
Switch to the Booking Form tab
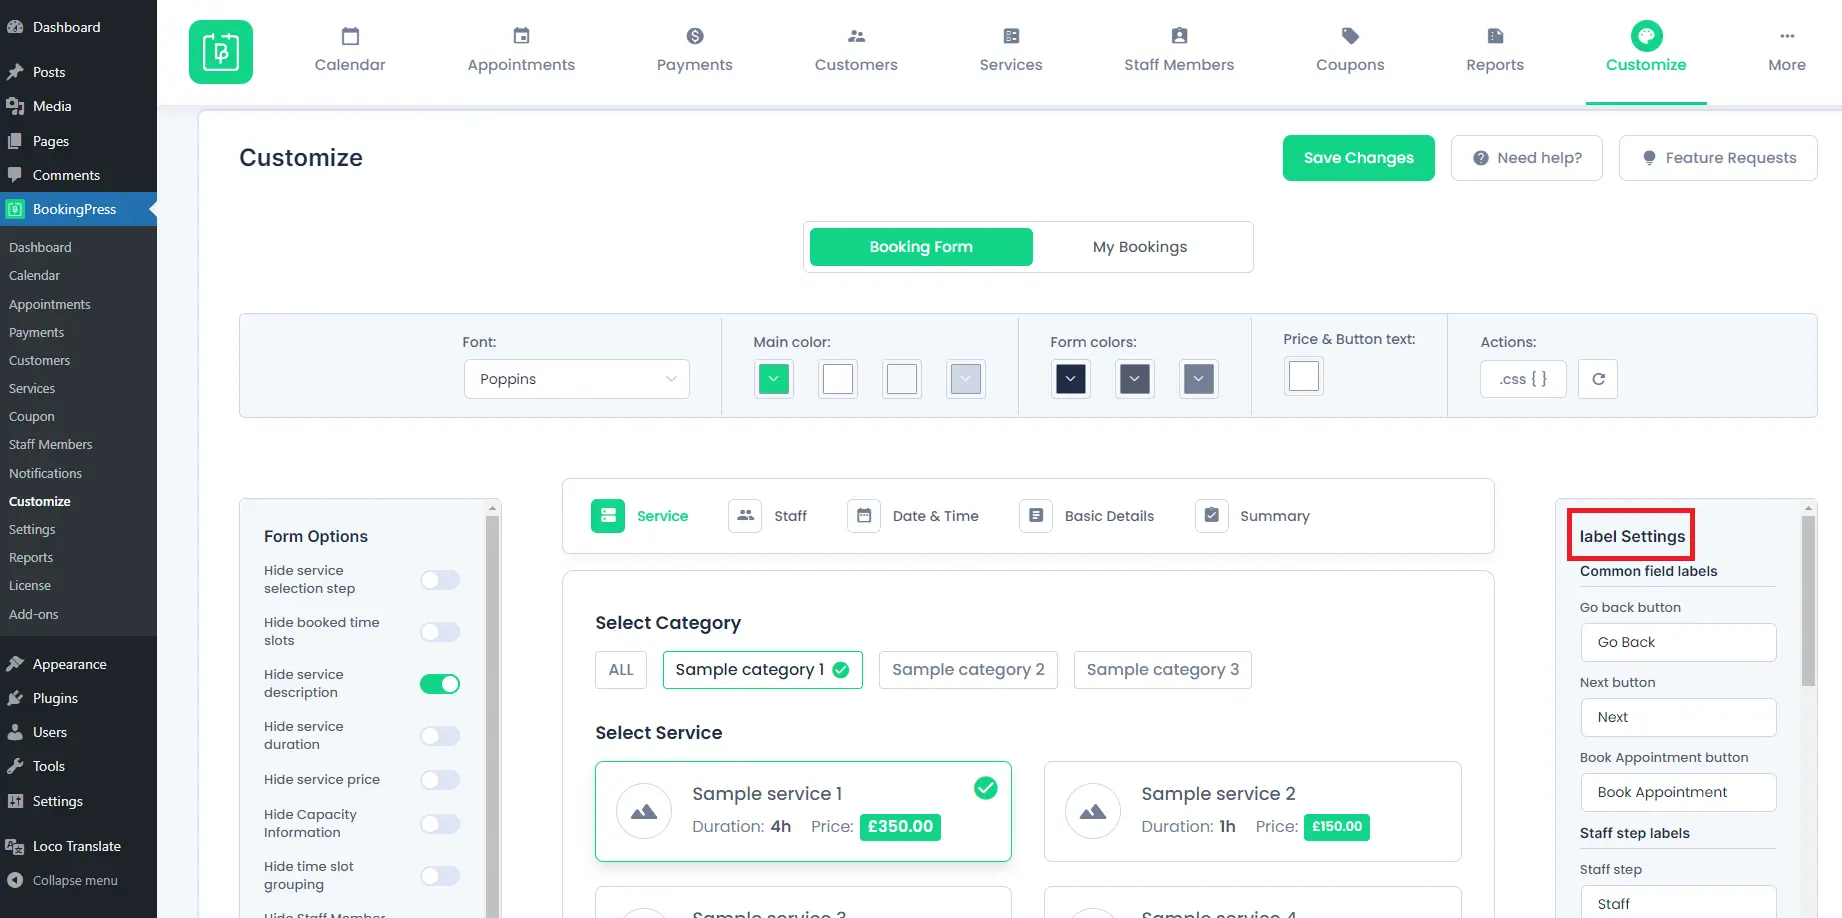click(921, 247)
